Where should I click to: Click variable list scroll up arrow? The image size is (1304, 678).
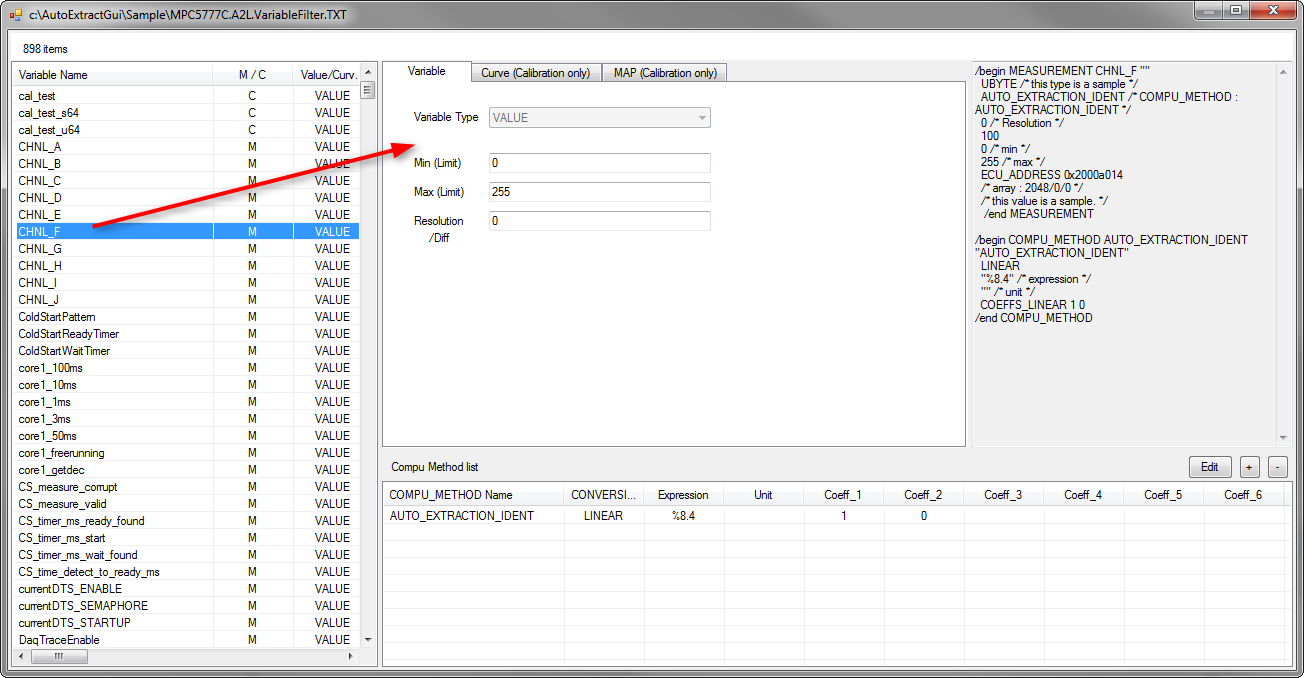click(367, 73)
